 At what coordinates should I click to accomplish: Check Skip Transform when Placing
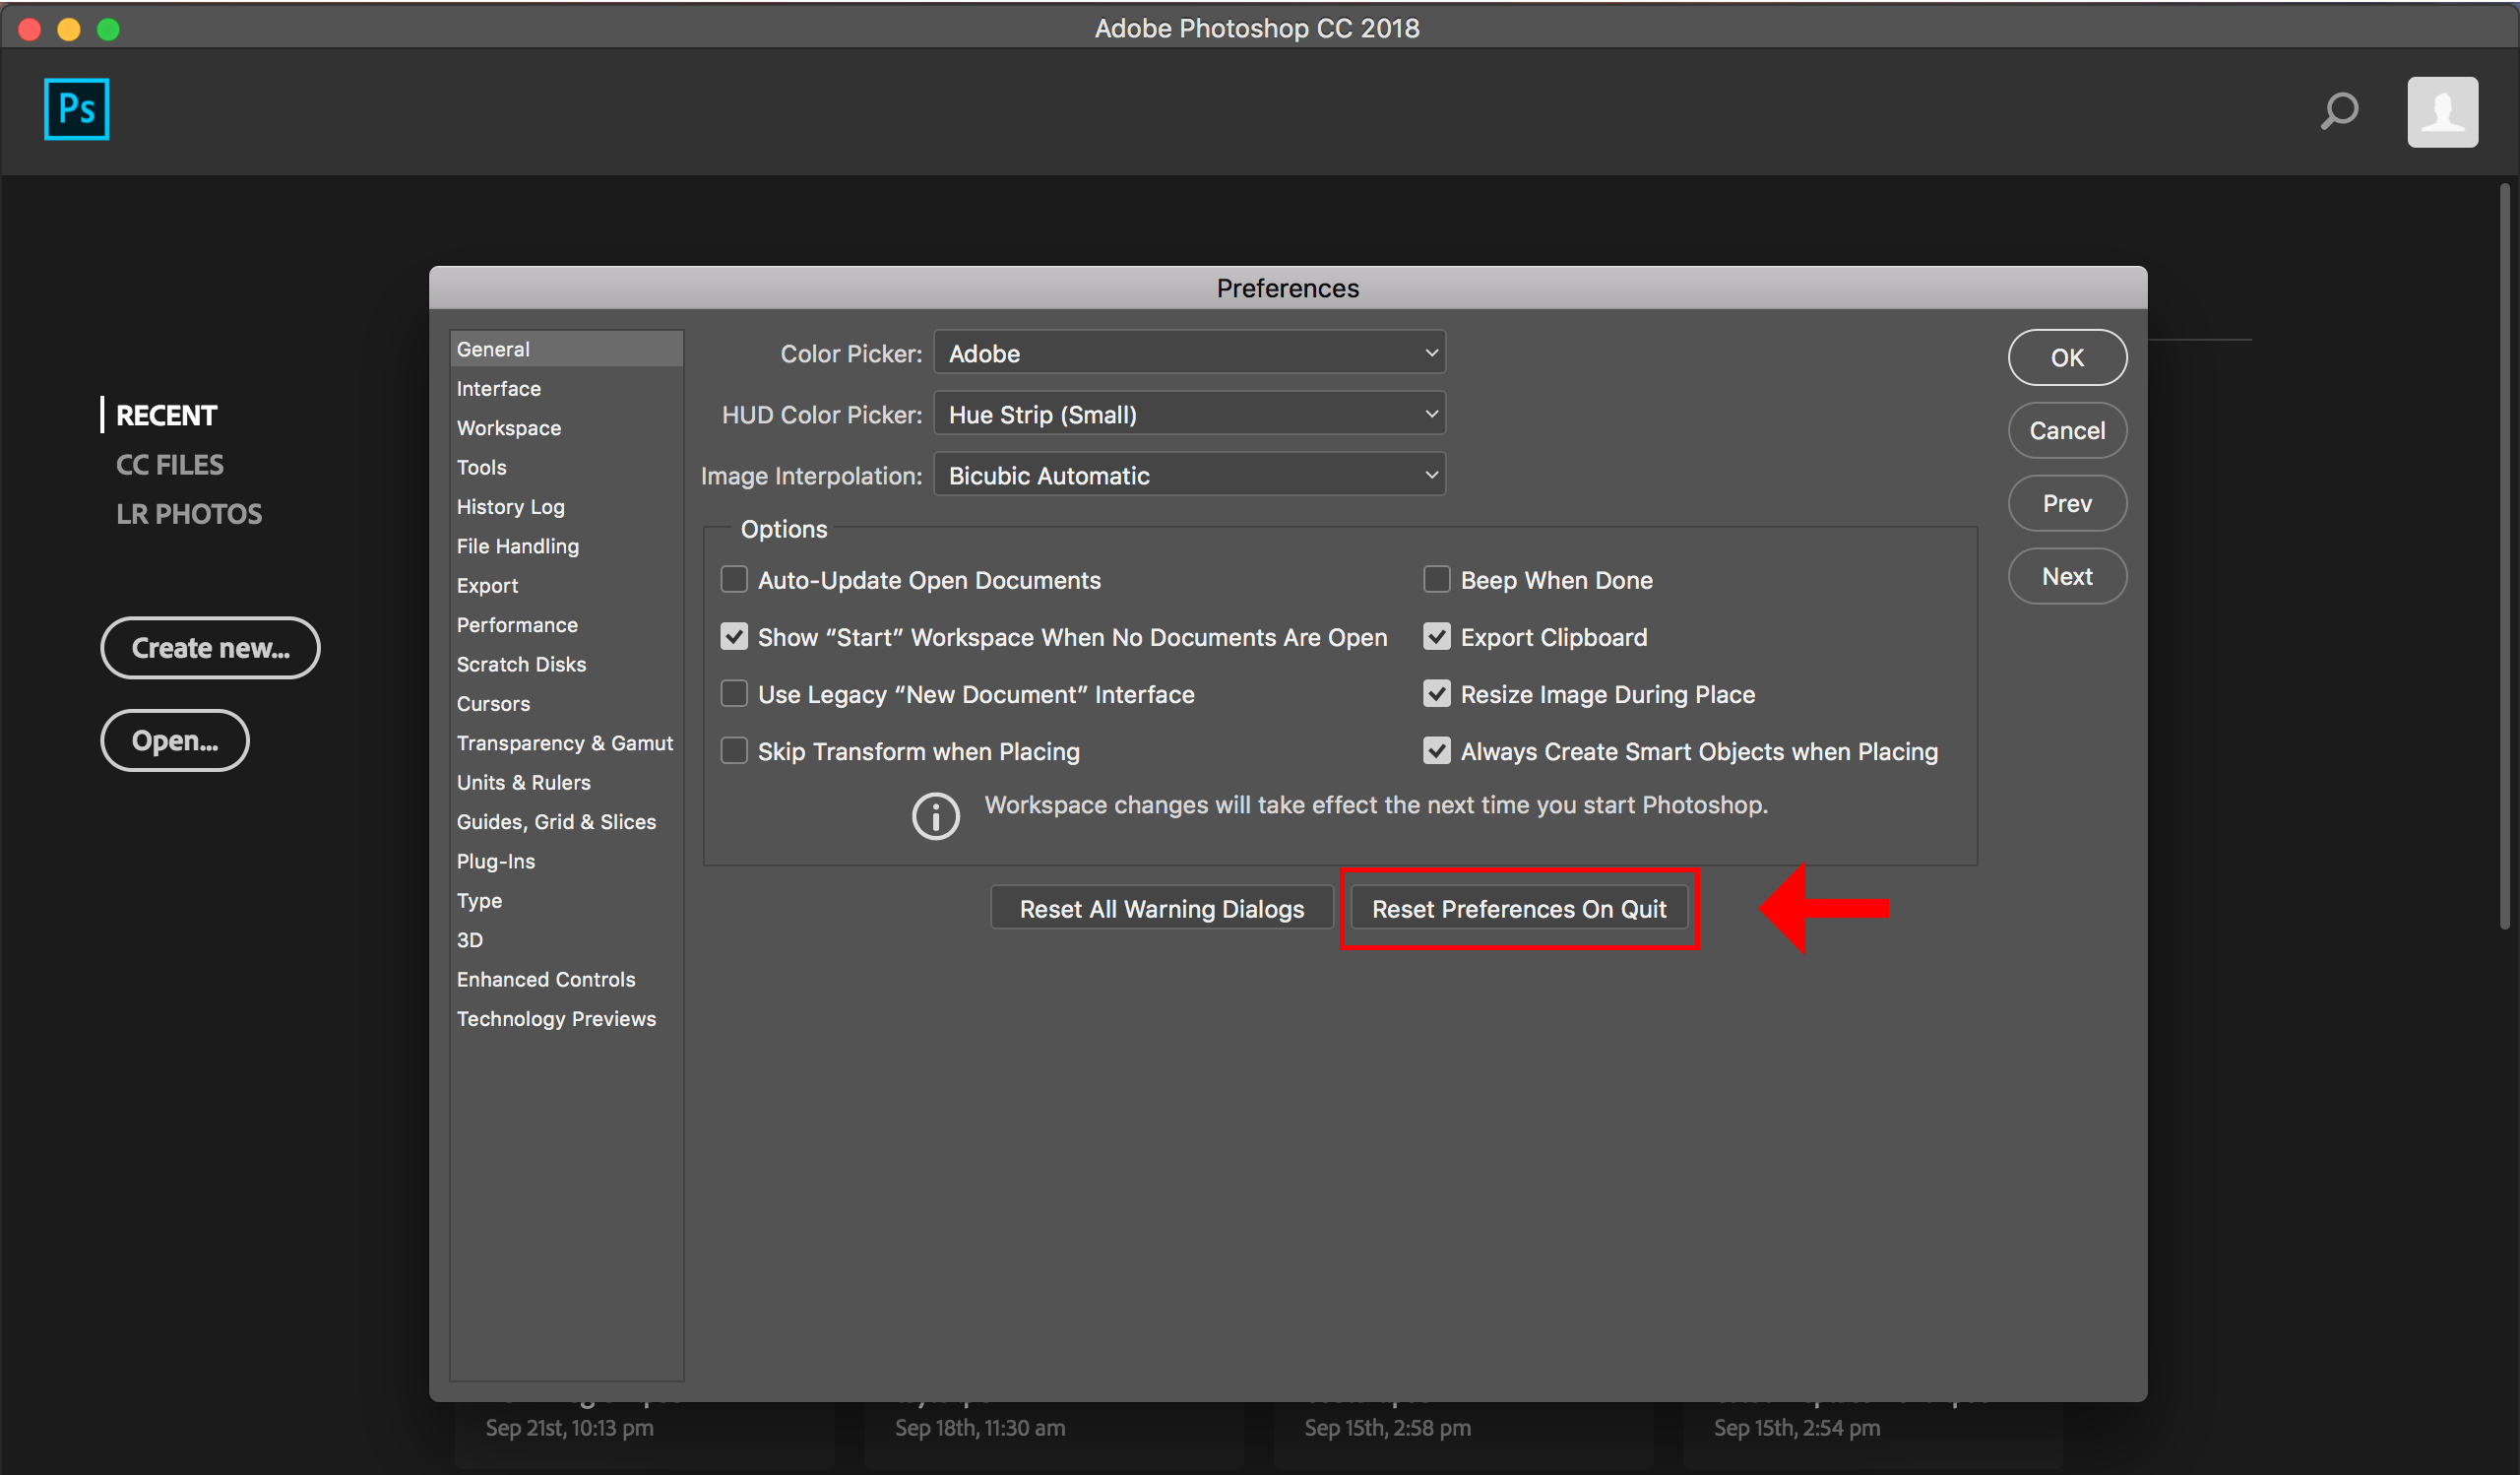point(734,750)
